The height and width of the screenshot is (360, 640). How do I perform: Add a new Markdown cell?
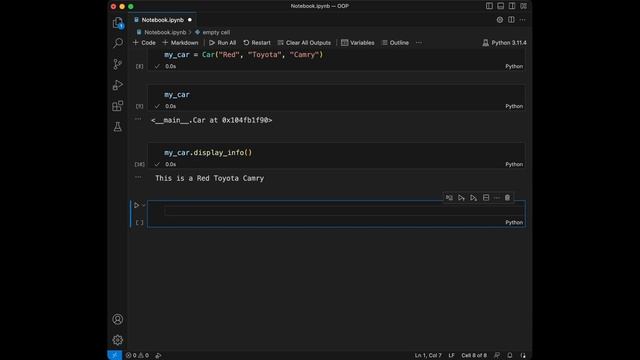click(x=180, y=42)
